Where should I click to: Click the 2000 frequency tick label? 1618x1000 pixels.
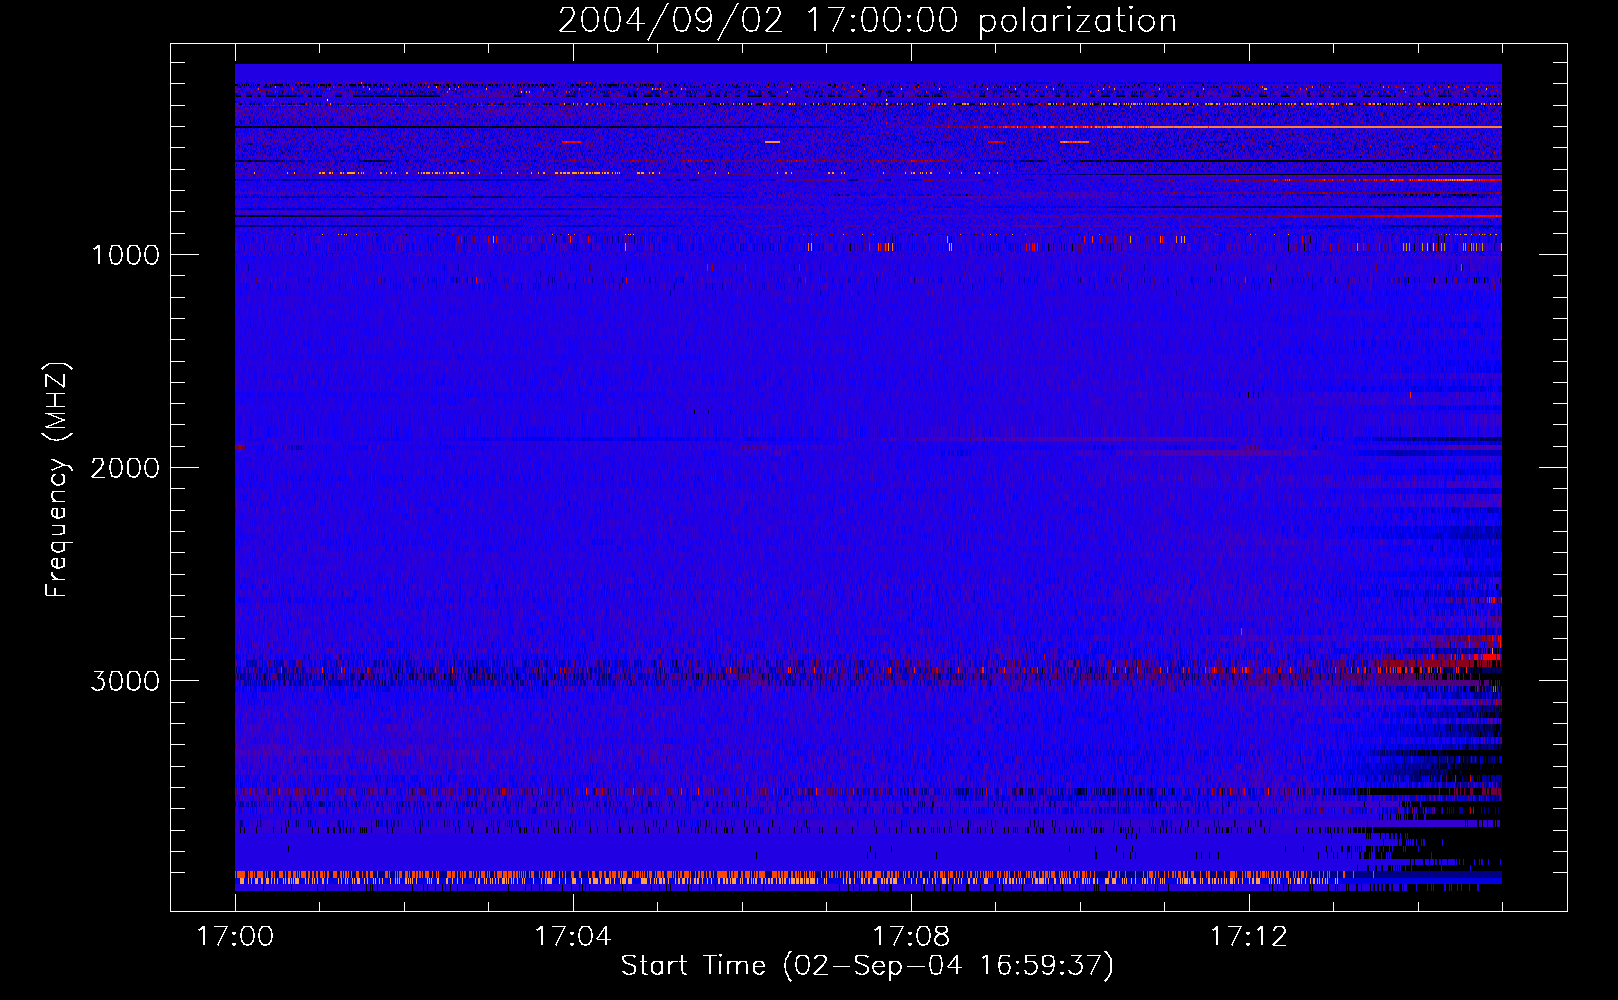coord(125,468)
